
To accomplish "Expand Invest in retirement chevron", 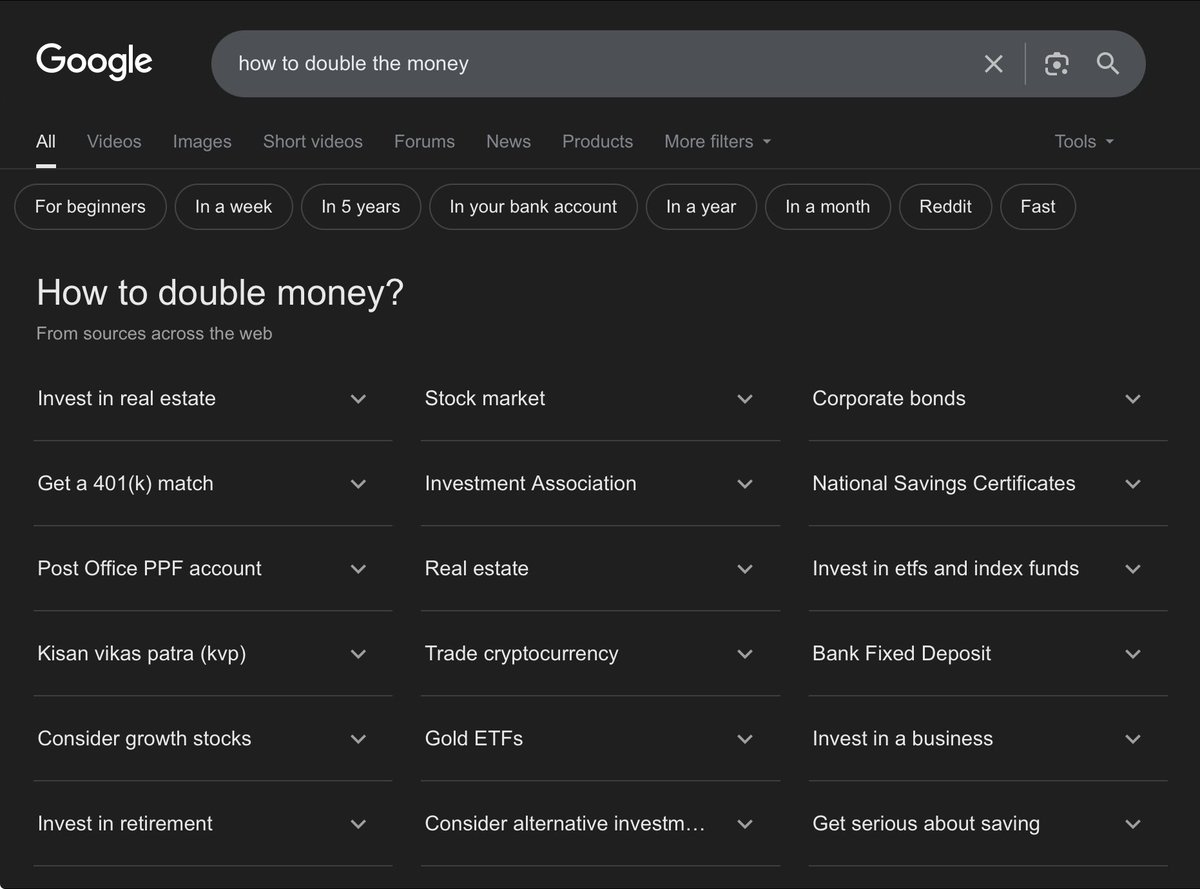I will 358,824.
